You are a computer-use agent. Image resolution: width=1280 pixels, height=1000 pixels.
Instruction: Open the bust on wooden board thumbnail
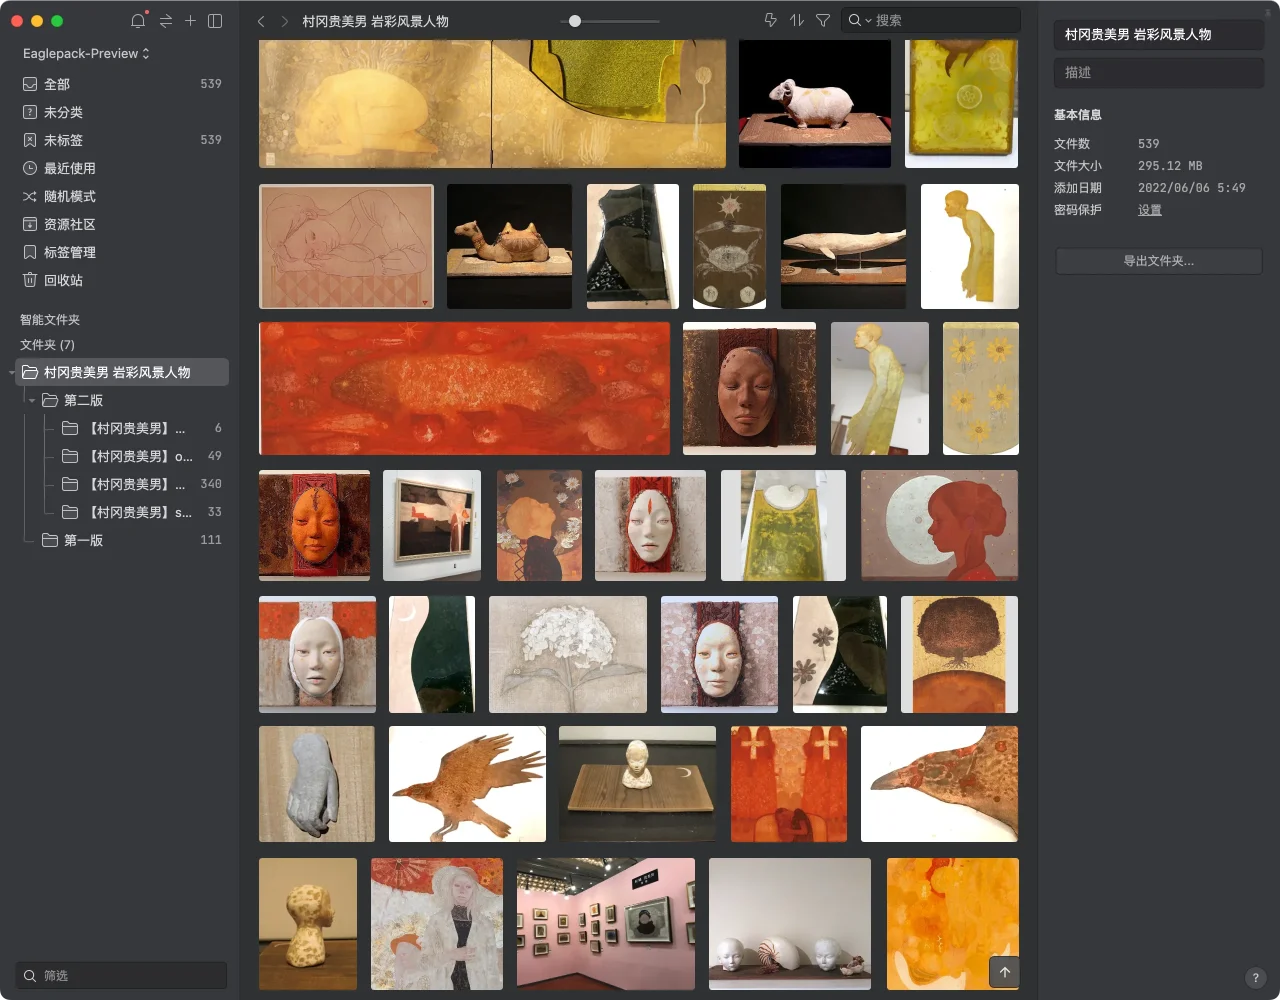(637, 784)
